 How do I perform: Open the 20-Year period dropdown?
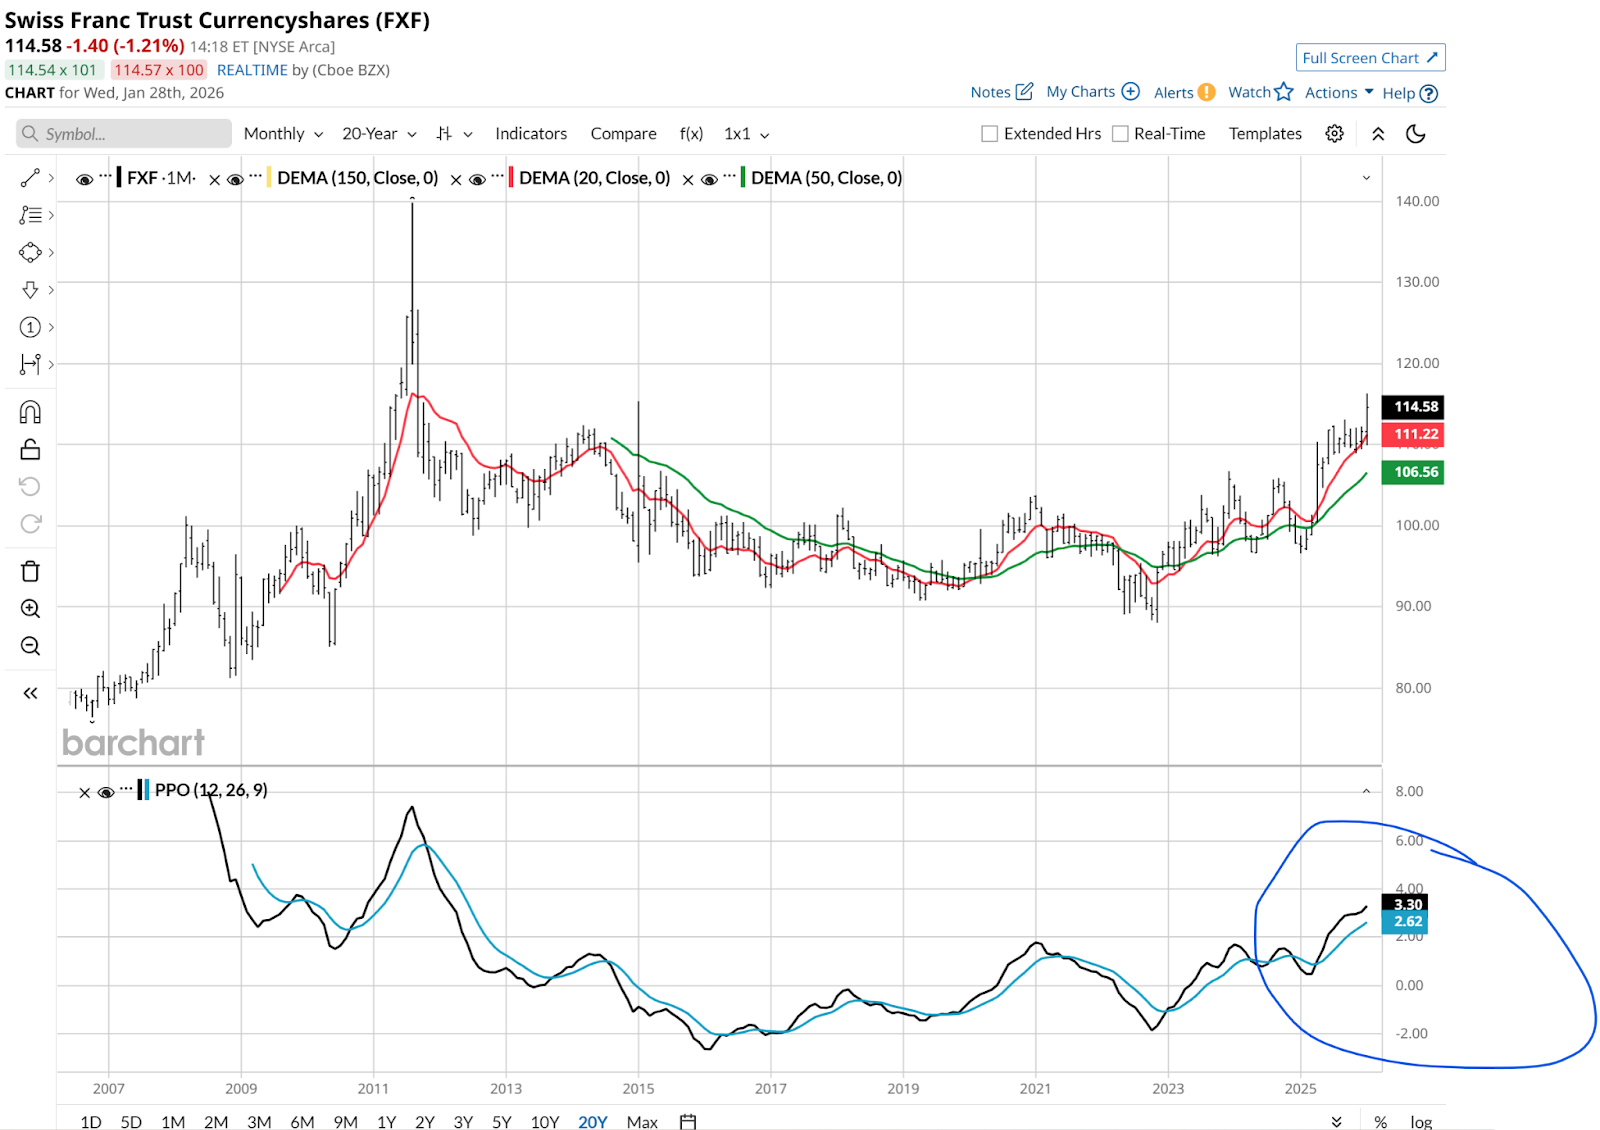pyautogui.click(x=379, y=134)
